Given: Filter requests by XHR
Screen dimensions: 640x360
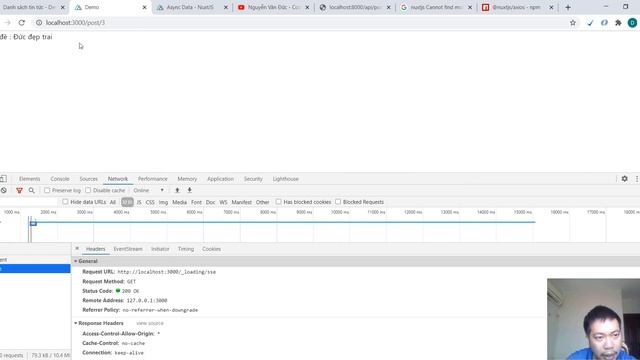Looking at the screenshot, I should (x=127, y=202).
